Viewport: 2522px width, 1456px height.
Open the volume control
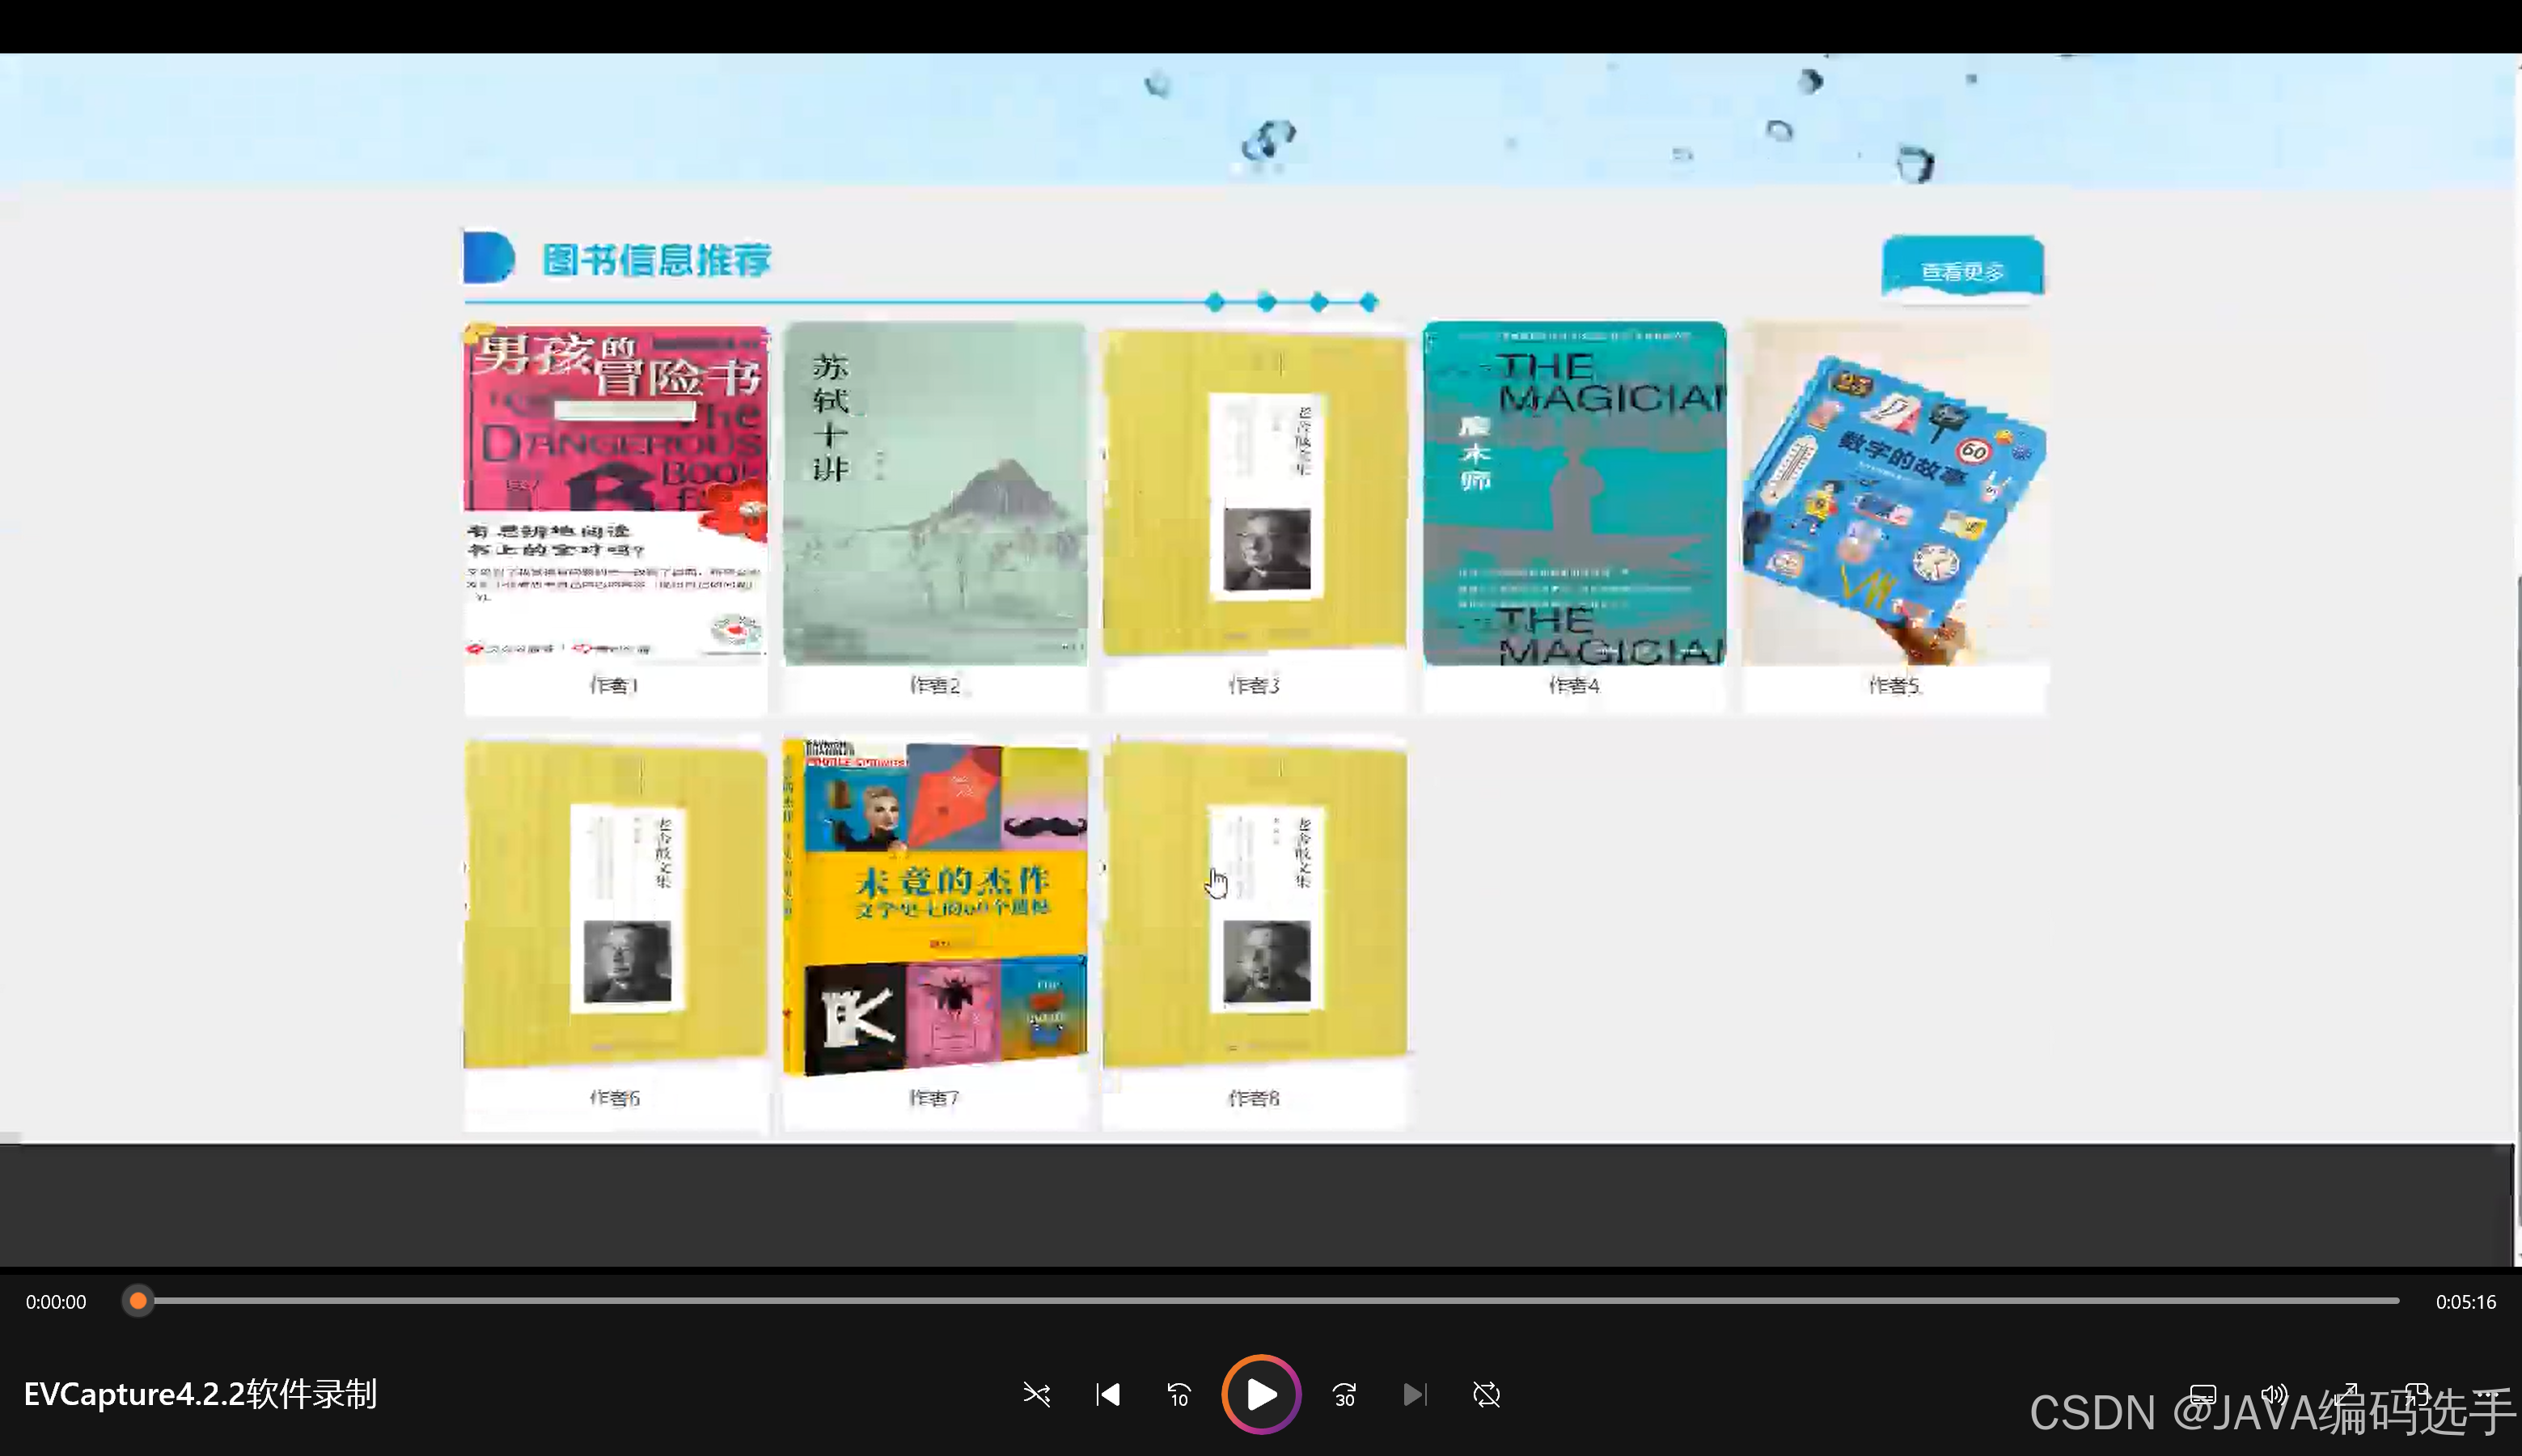coord(2274,1394)
